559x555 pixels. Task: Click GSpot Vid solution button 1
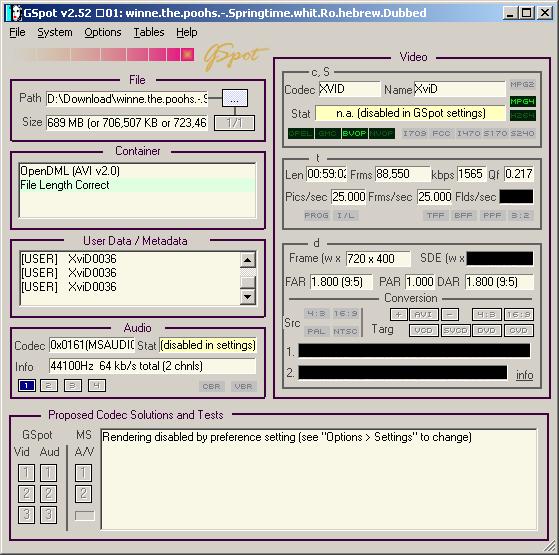pyautogui.click(x=26, y=473)
